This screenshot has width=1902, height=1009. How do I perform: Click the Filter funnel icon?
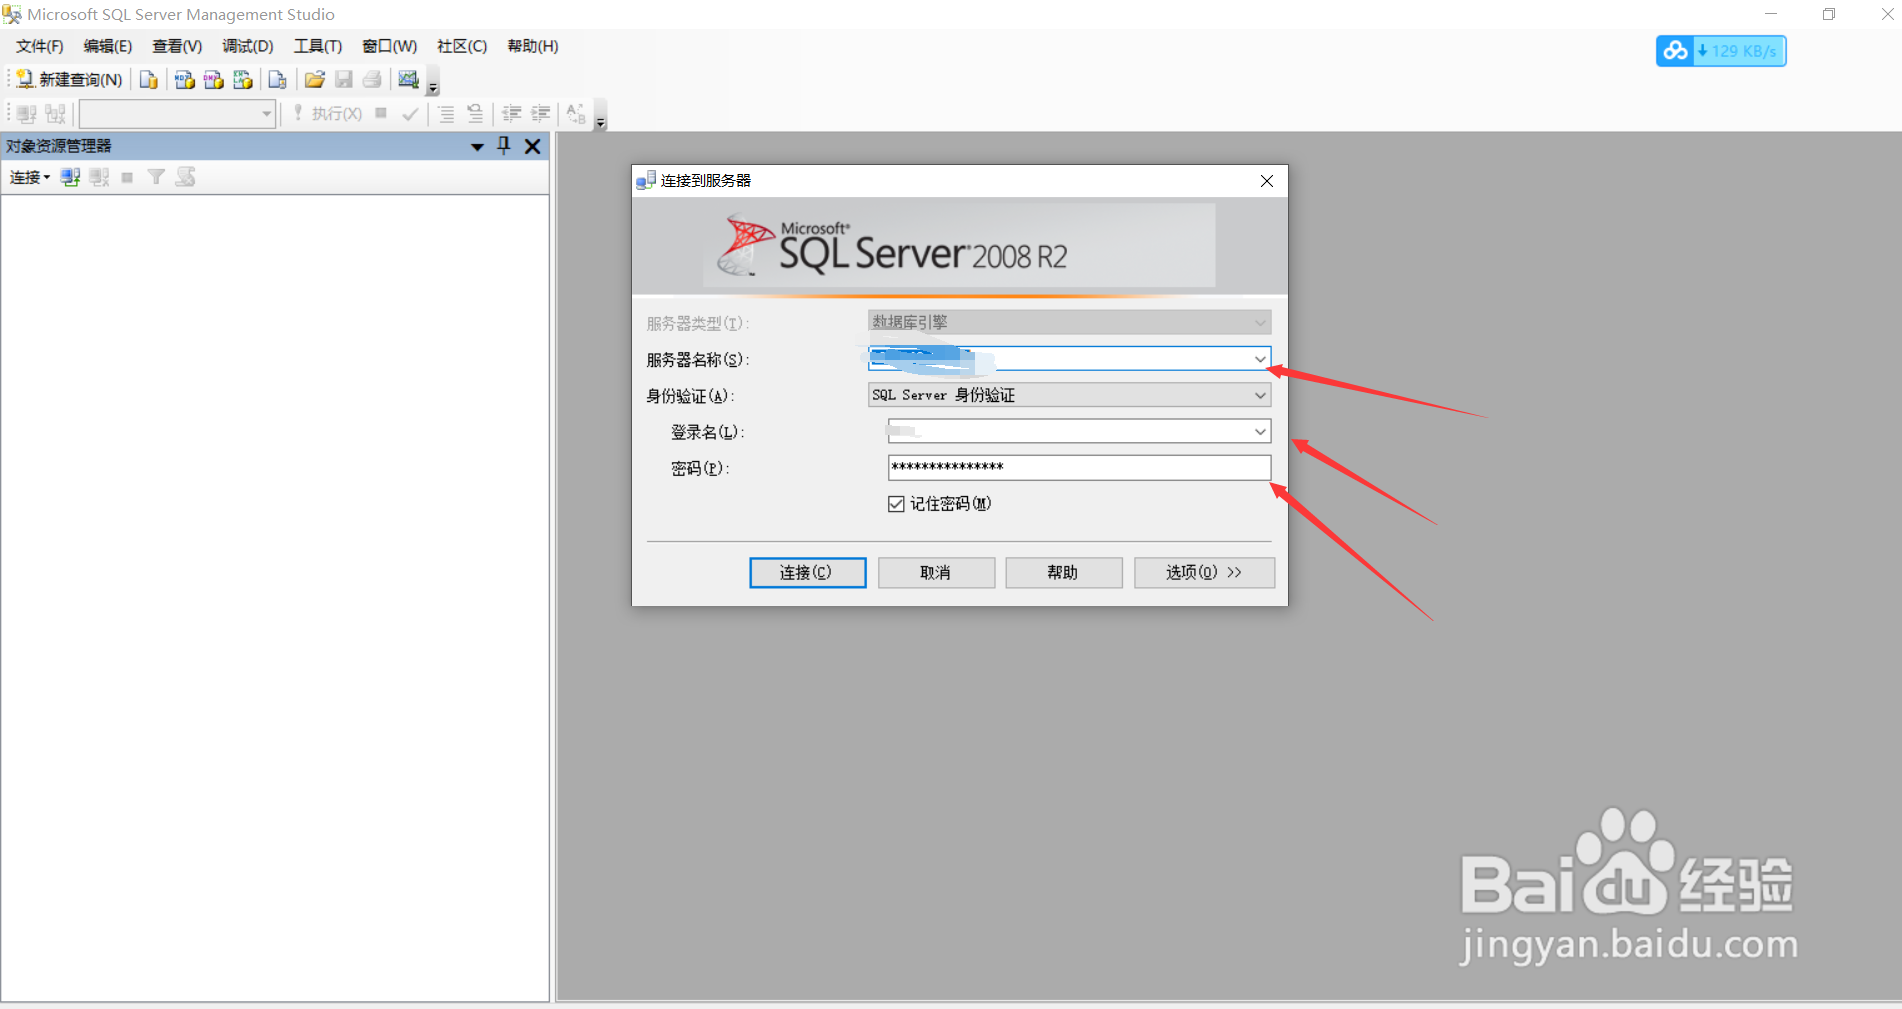pos(156,177)
